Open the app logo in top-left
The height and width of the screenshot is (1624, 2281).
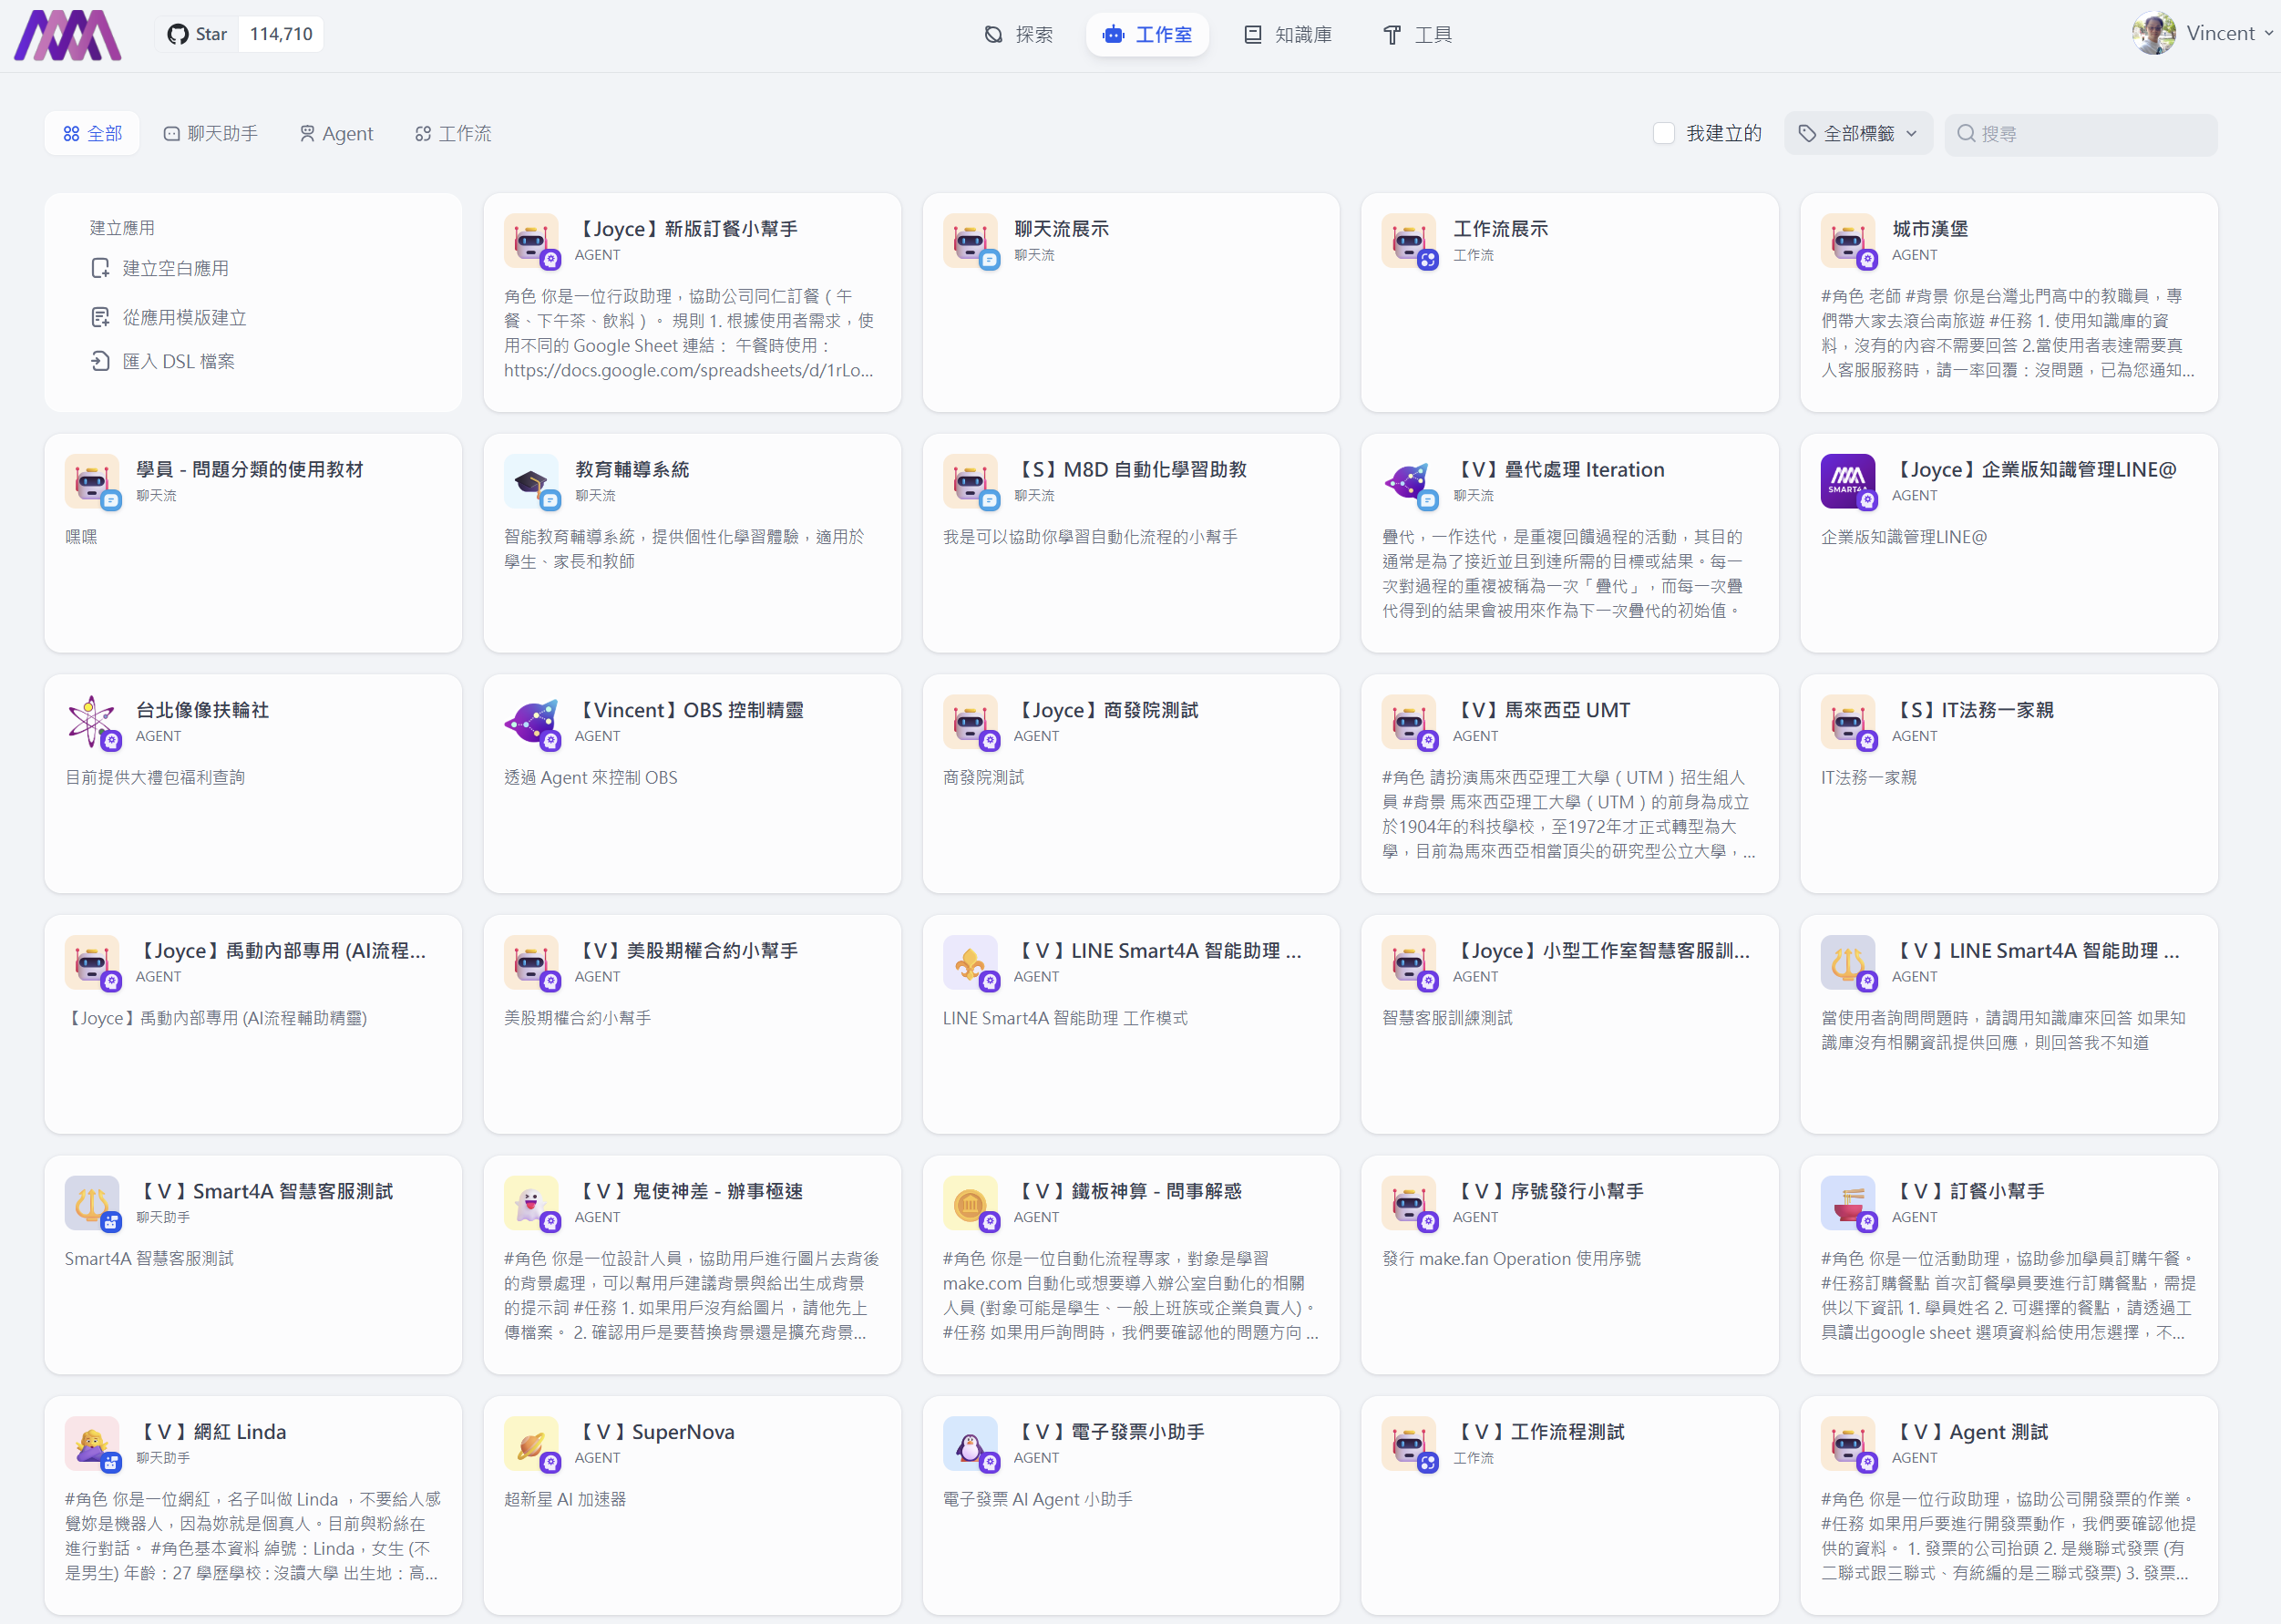pyautogui.click(x=67, y=35)
